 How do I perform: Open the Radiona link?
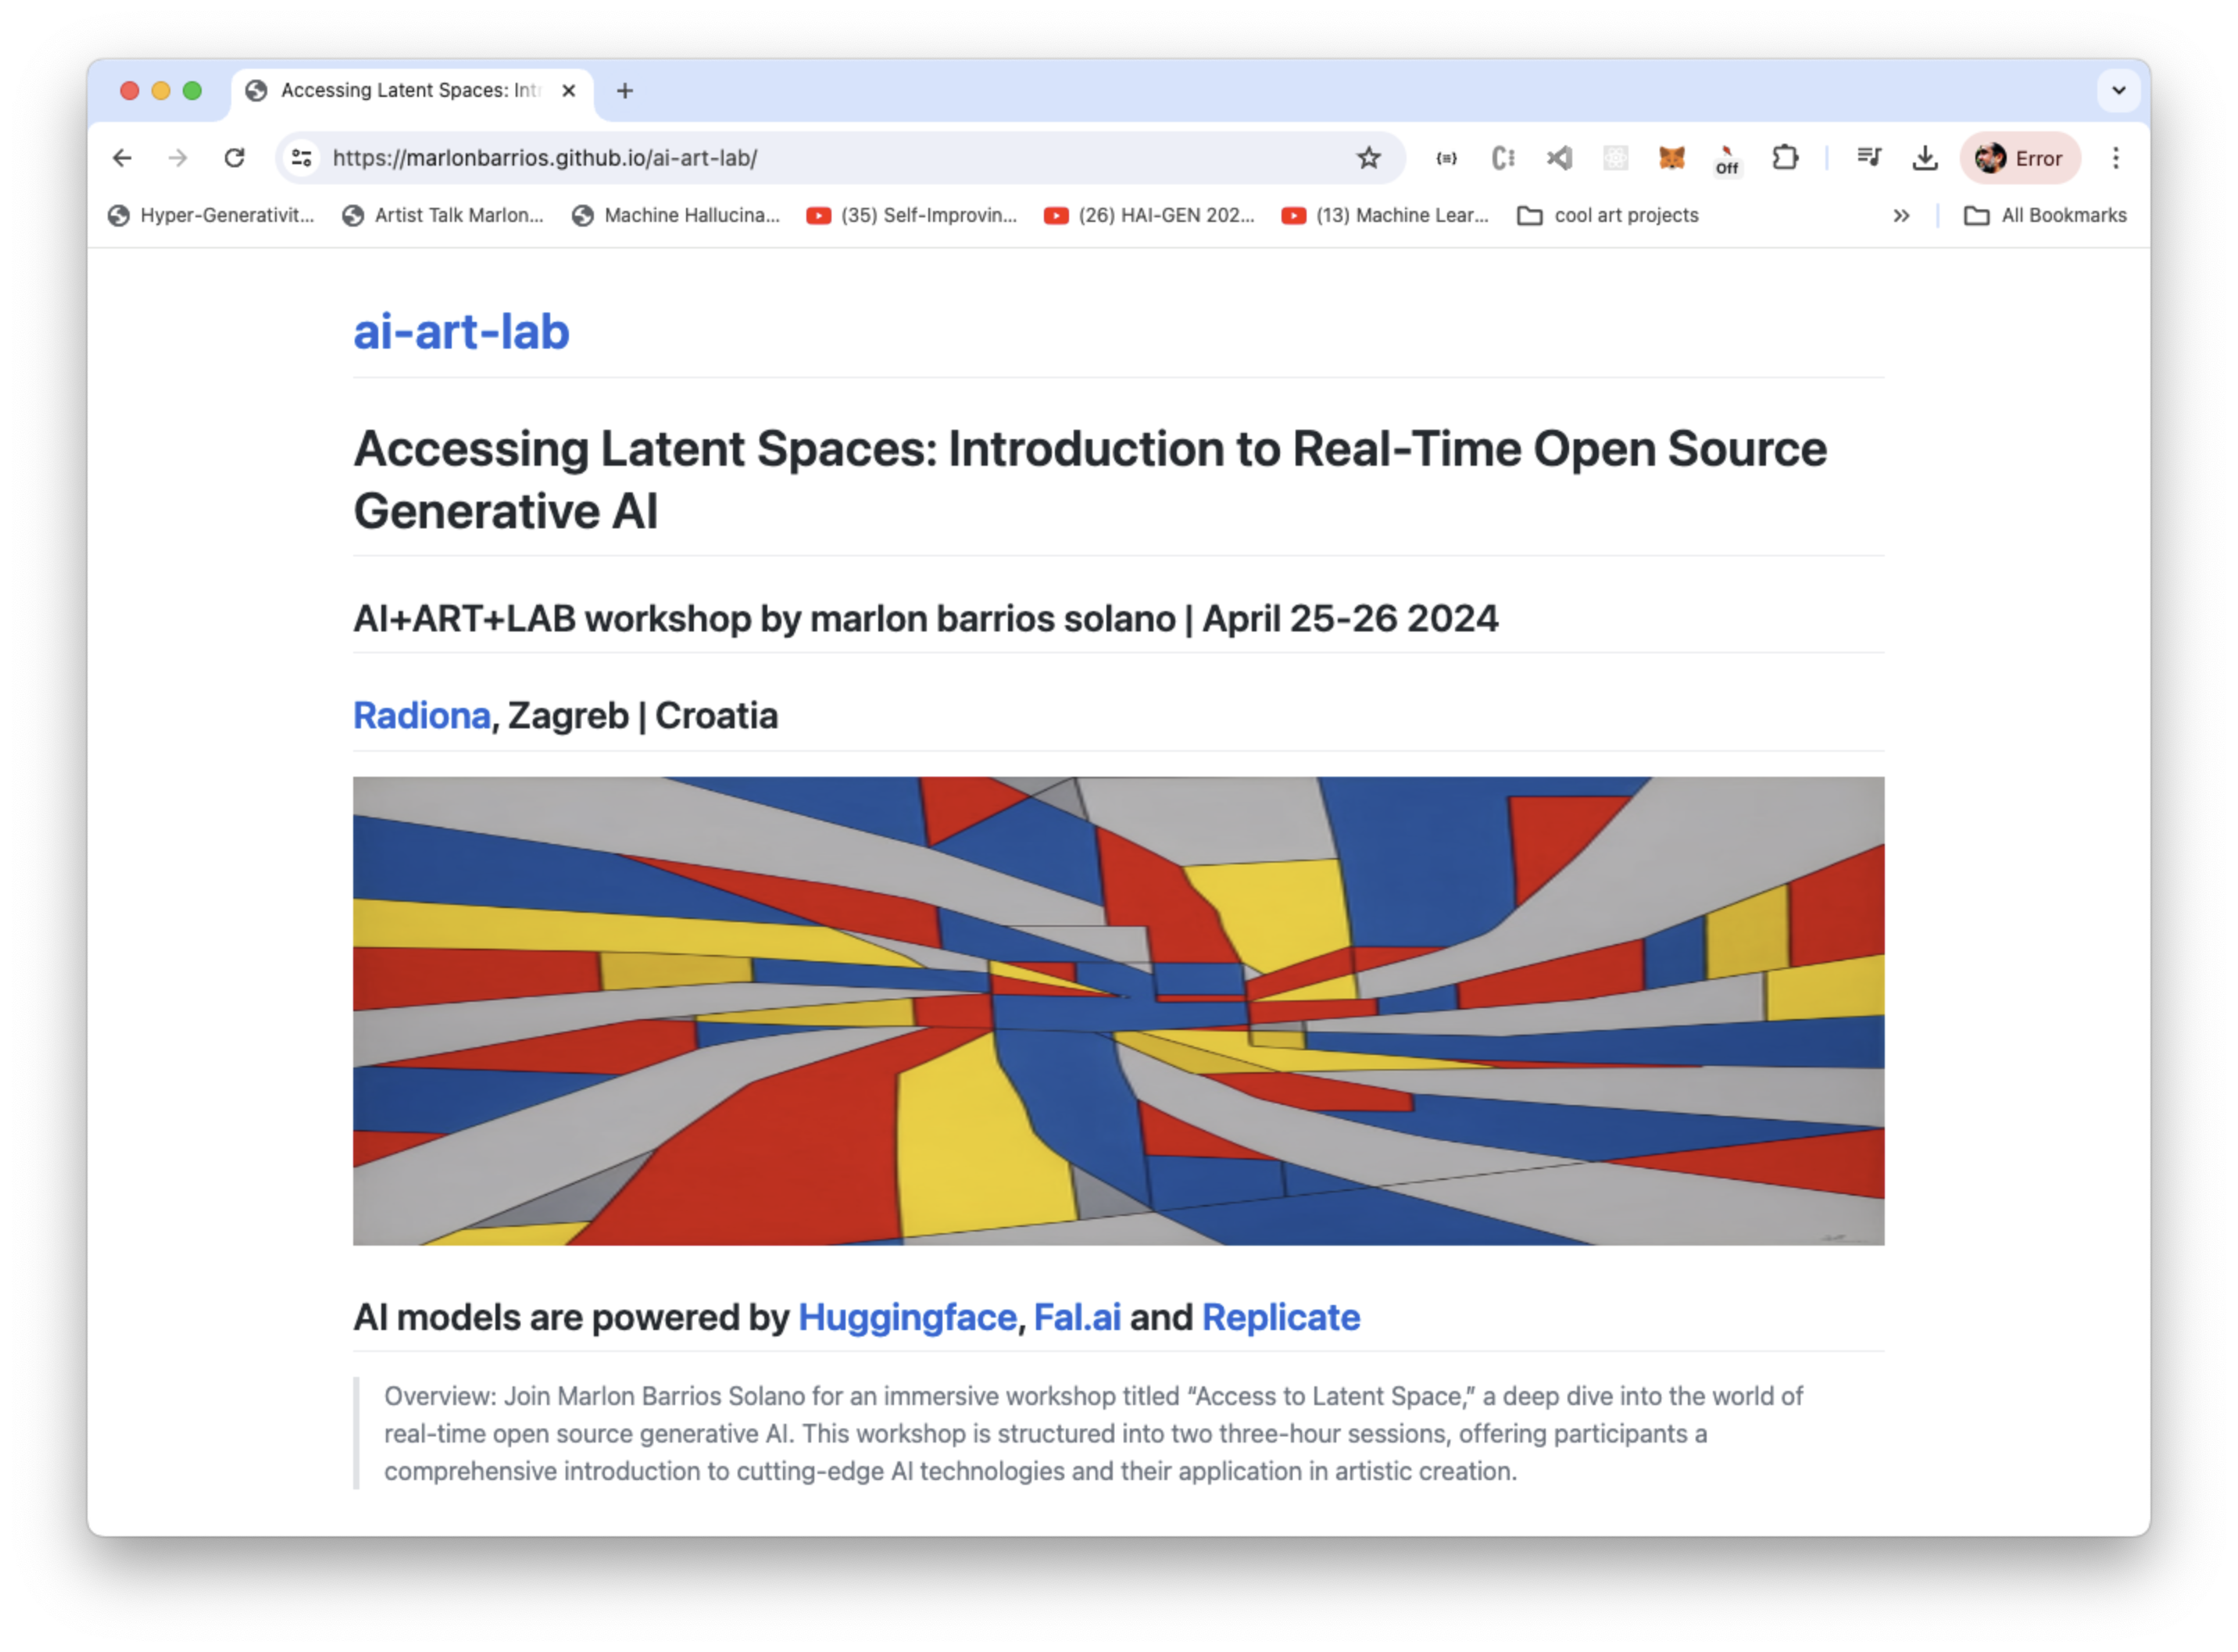(x=421, y=716)
